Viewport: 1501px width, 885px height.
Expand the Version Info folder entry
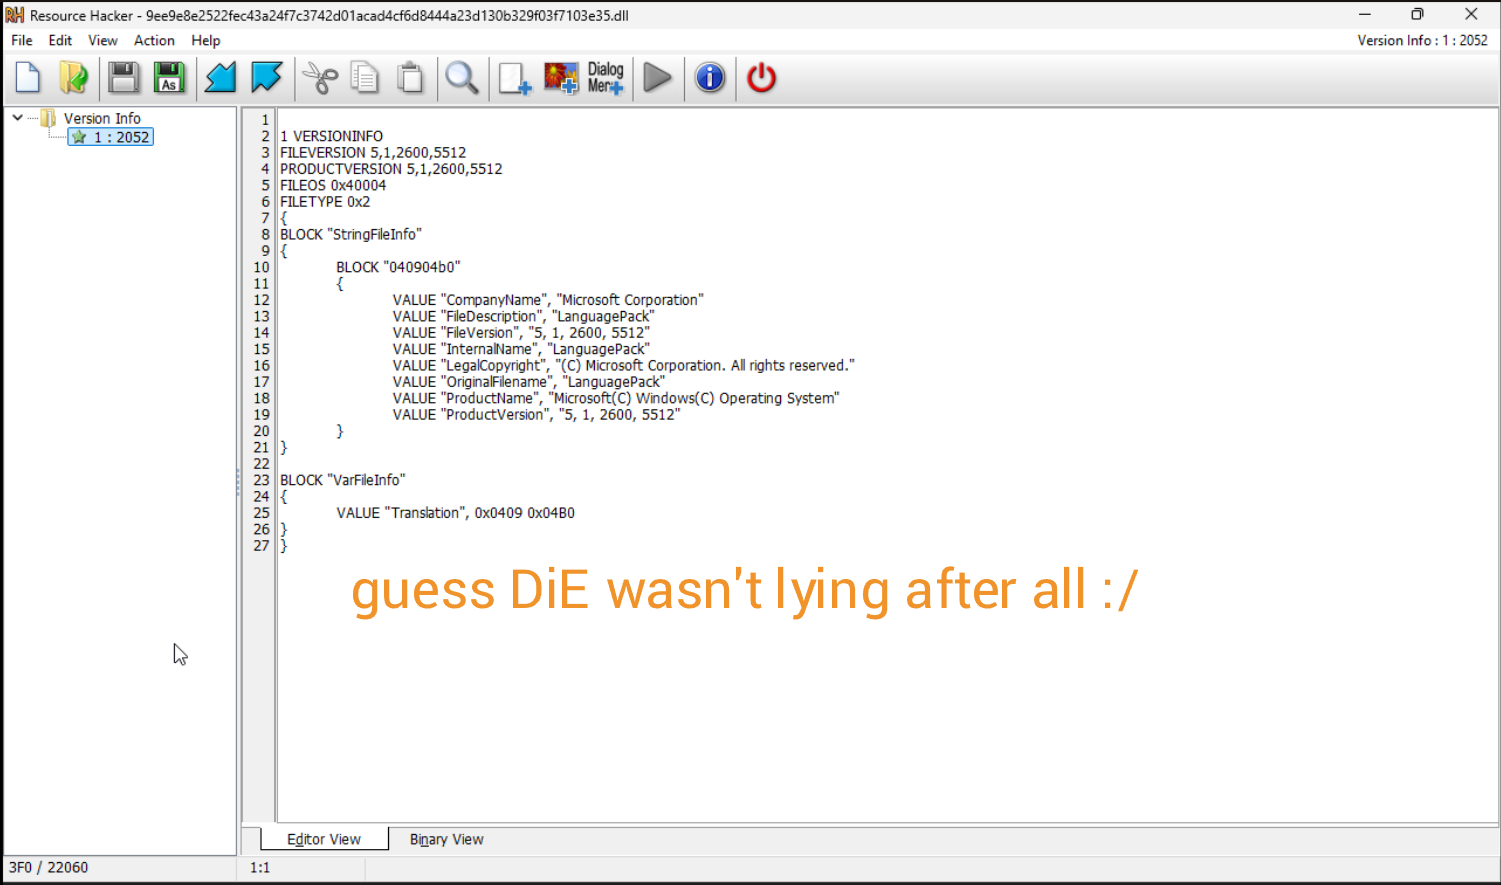(101, 118)
